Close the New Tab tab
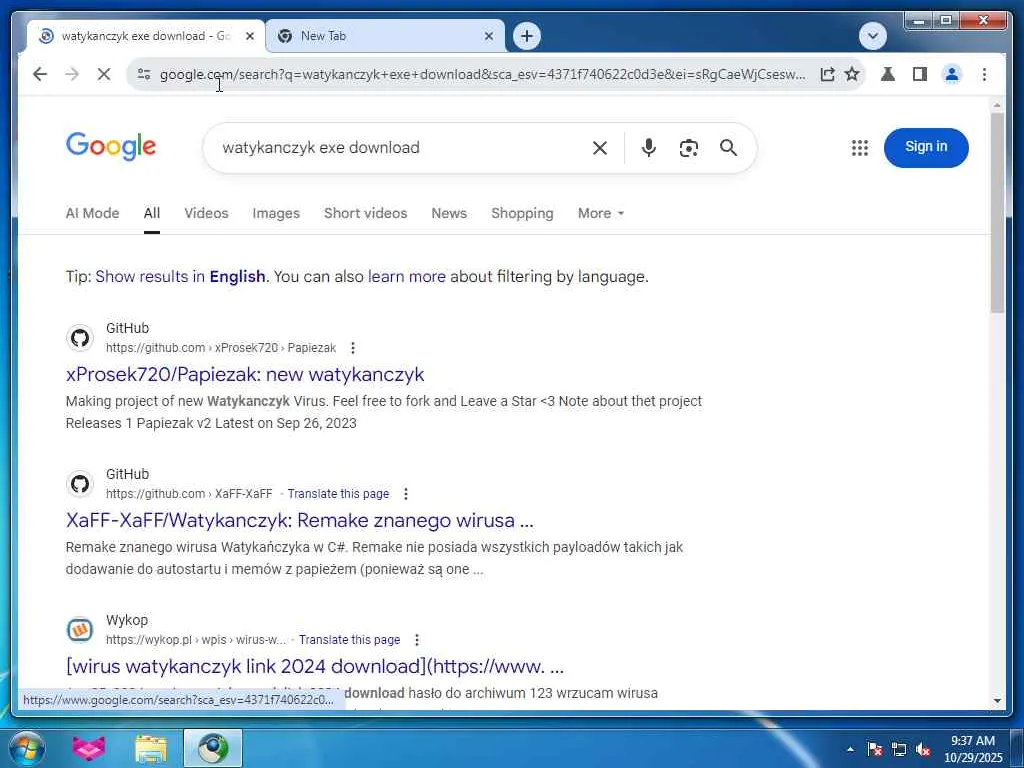The height and width of the screenshot is (768, 1024). click(488, 36)
